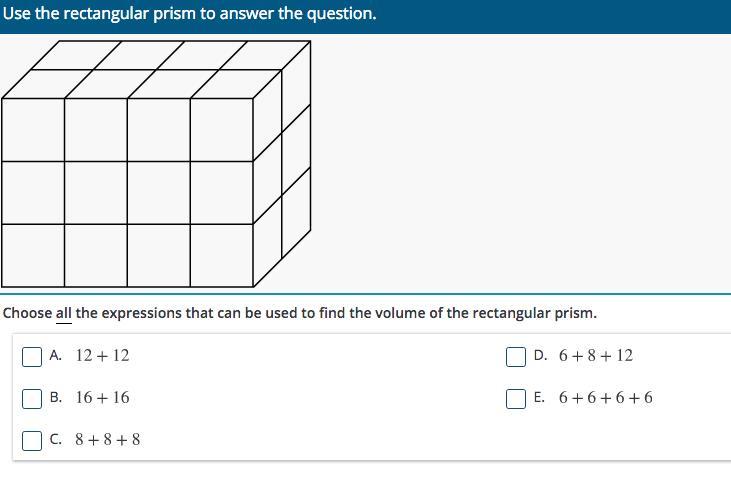Click the bottom-right square on the prism's front face
The height and width of the screenshot is (487, 731).
coord(222,255)
